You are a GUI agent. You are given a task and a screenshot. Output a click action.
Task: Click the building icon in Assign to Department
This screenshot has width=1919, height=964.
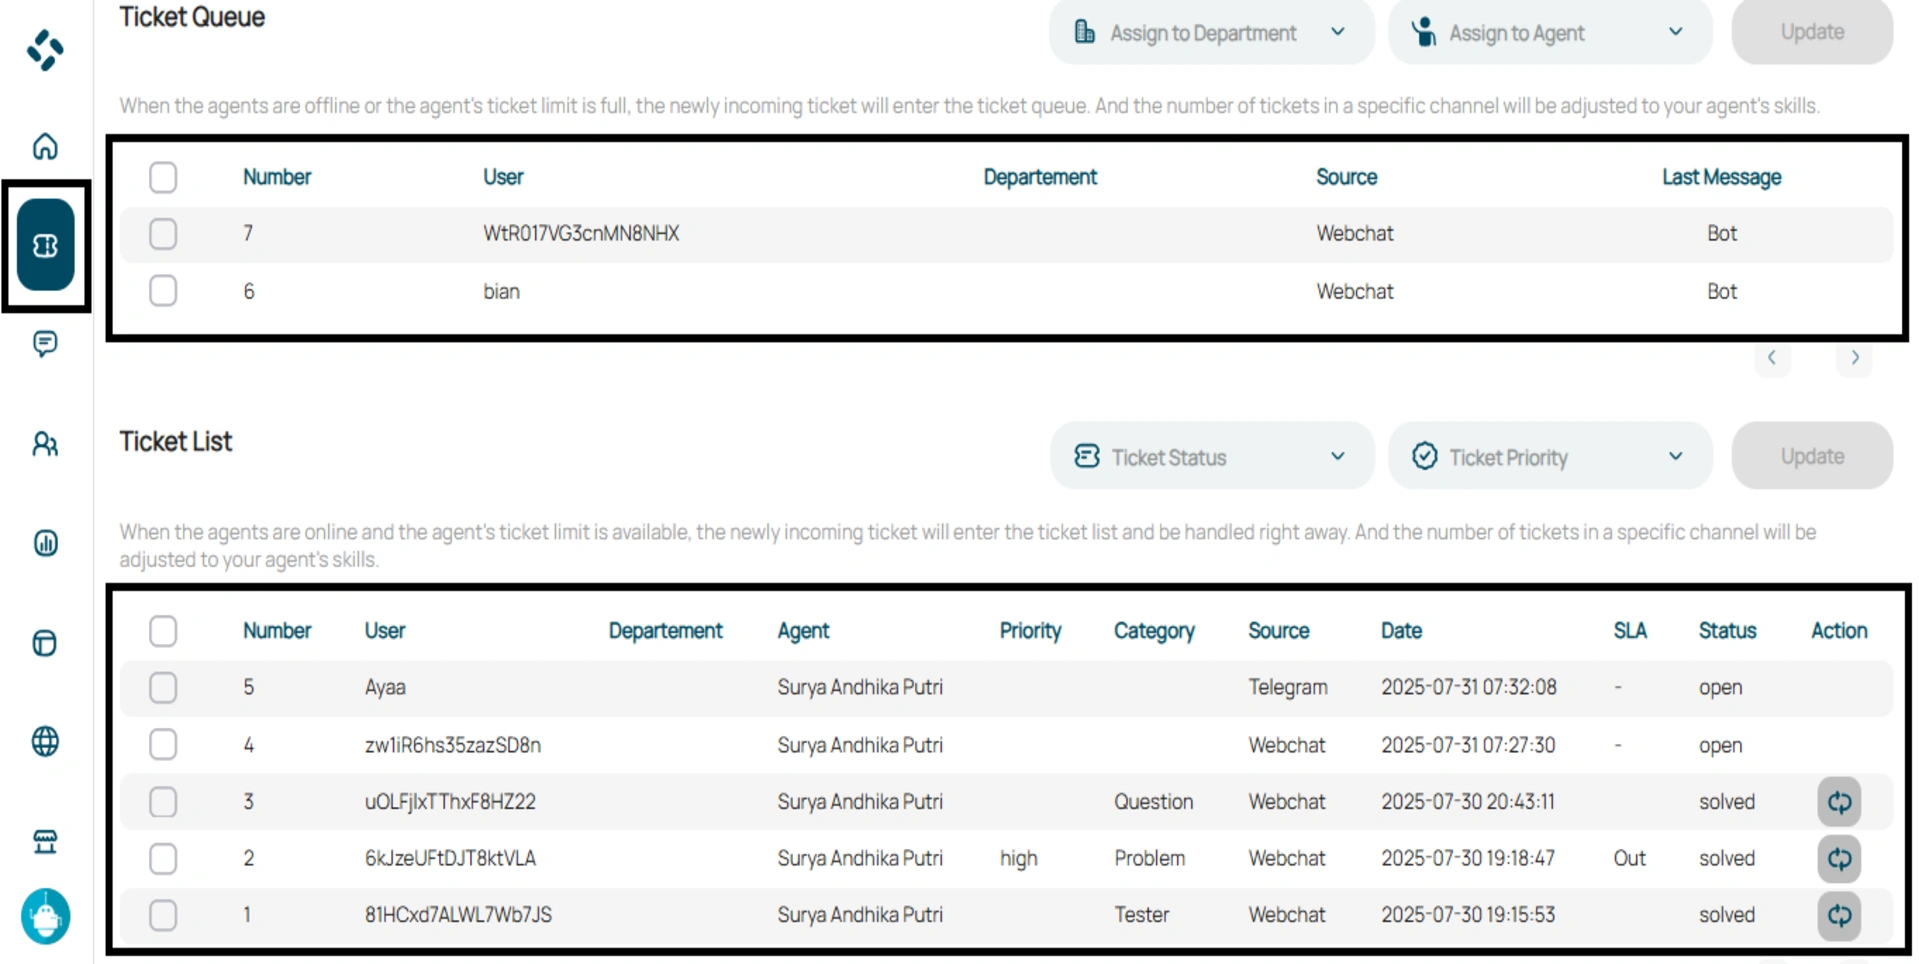[1084, 32]
